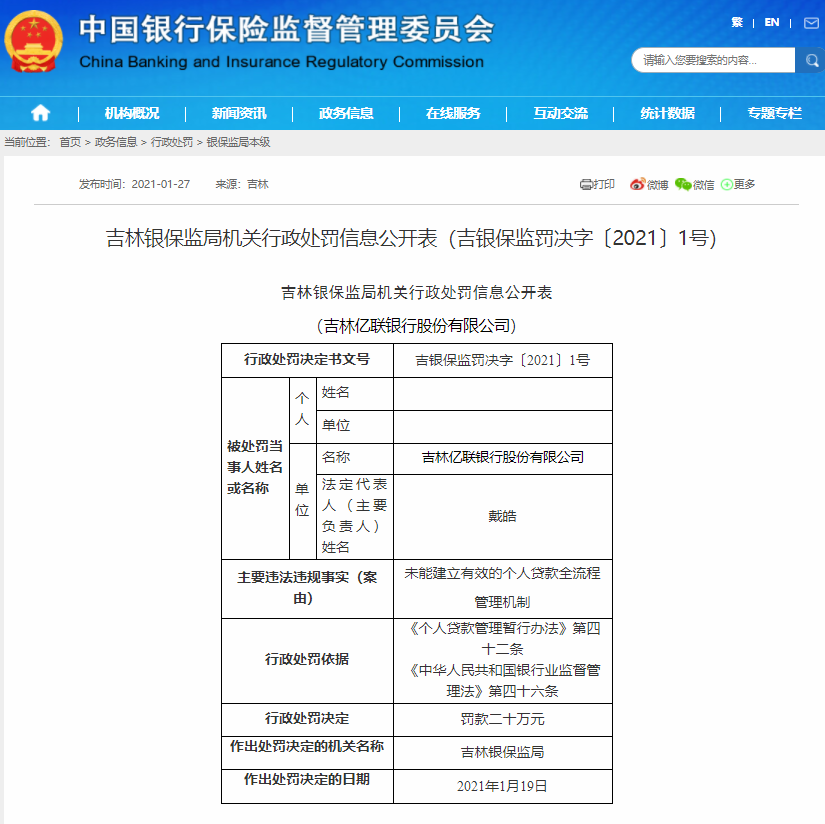Image resolution: width=825 pixels, height=824 pixels.
Task: Open the 统计数据 menu
Action: pyautogui.click(x=667, y=113)
